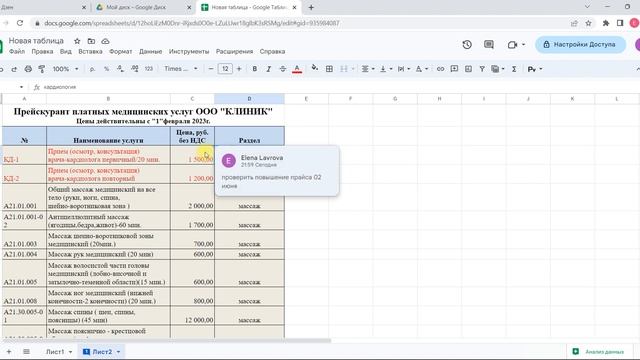This screenshot has width=640, height=360.
Task: Open filter views dropdown
Action: (498, 69)
